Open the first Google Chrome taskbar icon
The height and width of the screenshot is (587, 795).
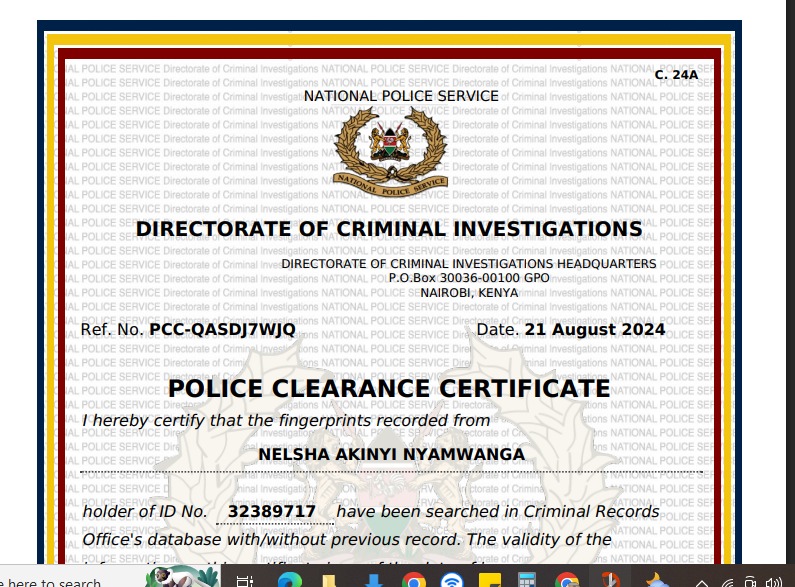pyautogui.click(x=413, y=581)
